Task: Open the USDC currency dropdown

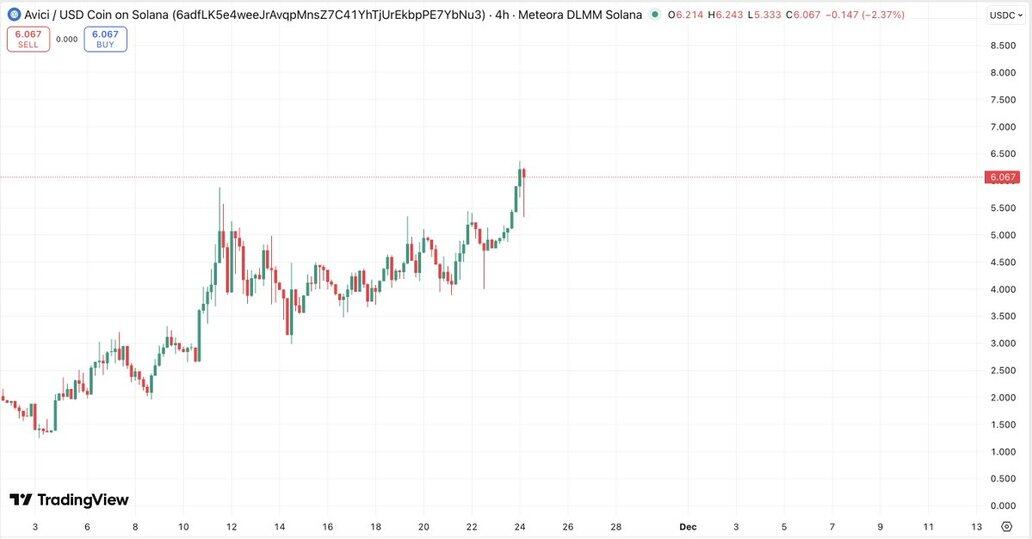Action: (1004, 15)
